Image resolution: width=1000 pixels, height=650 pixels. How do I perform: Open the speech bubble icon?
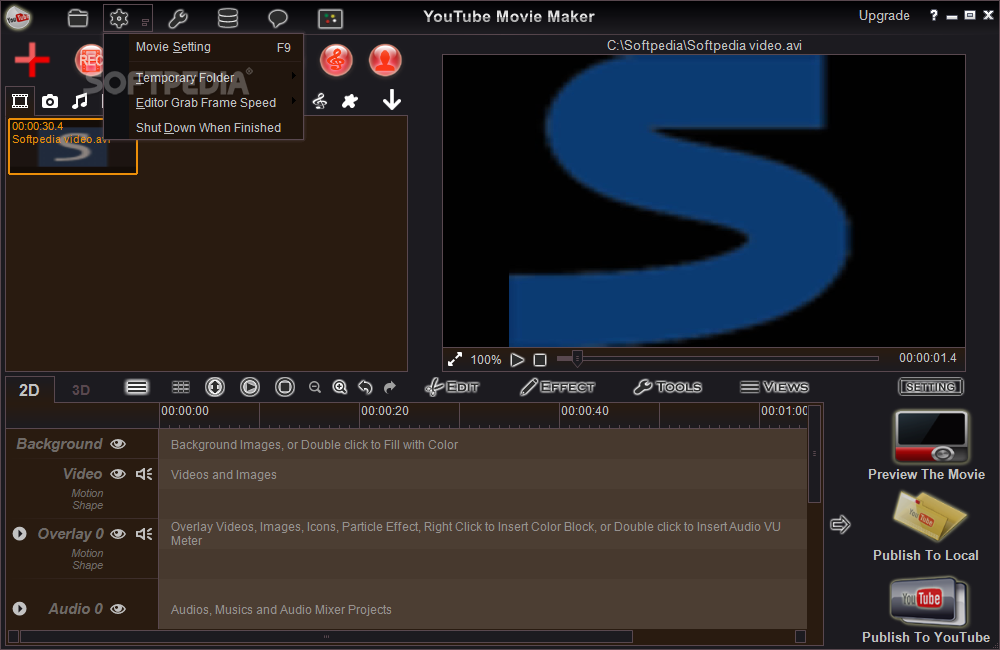click(x=277, y=18)
